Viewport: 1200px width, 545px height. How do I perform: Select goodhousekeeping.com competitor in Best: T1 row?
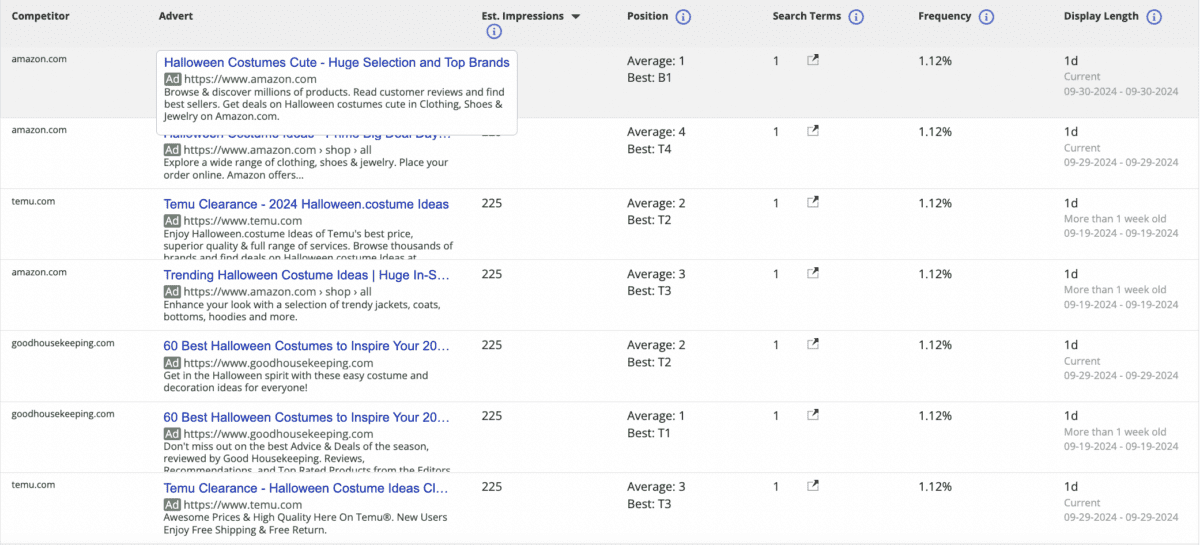coord(63,413)
